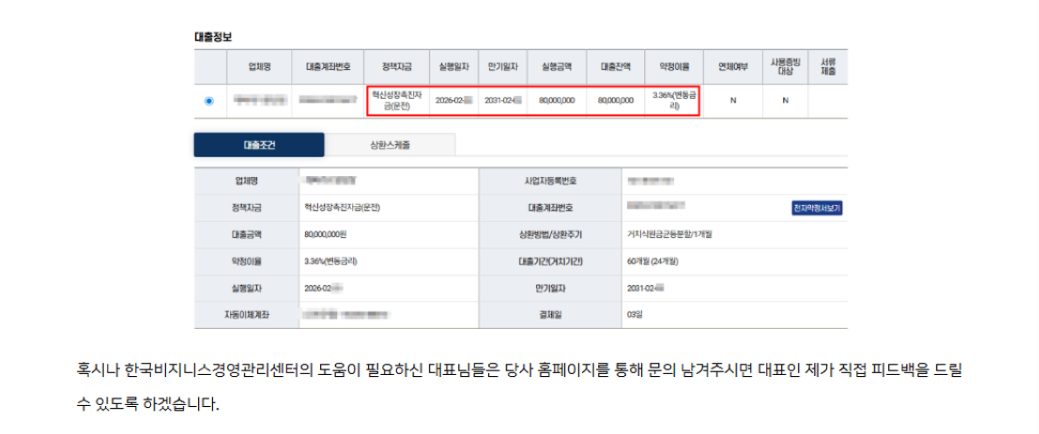Viewport: 1039px width, 434px height.
Task: Click the N value under 사용증빙 대상
Action: 785,101
